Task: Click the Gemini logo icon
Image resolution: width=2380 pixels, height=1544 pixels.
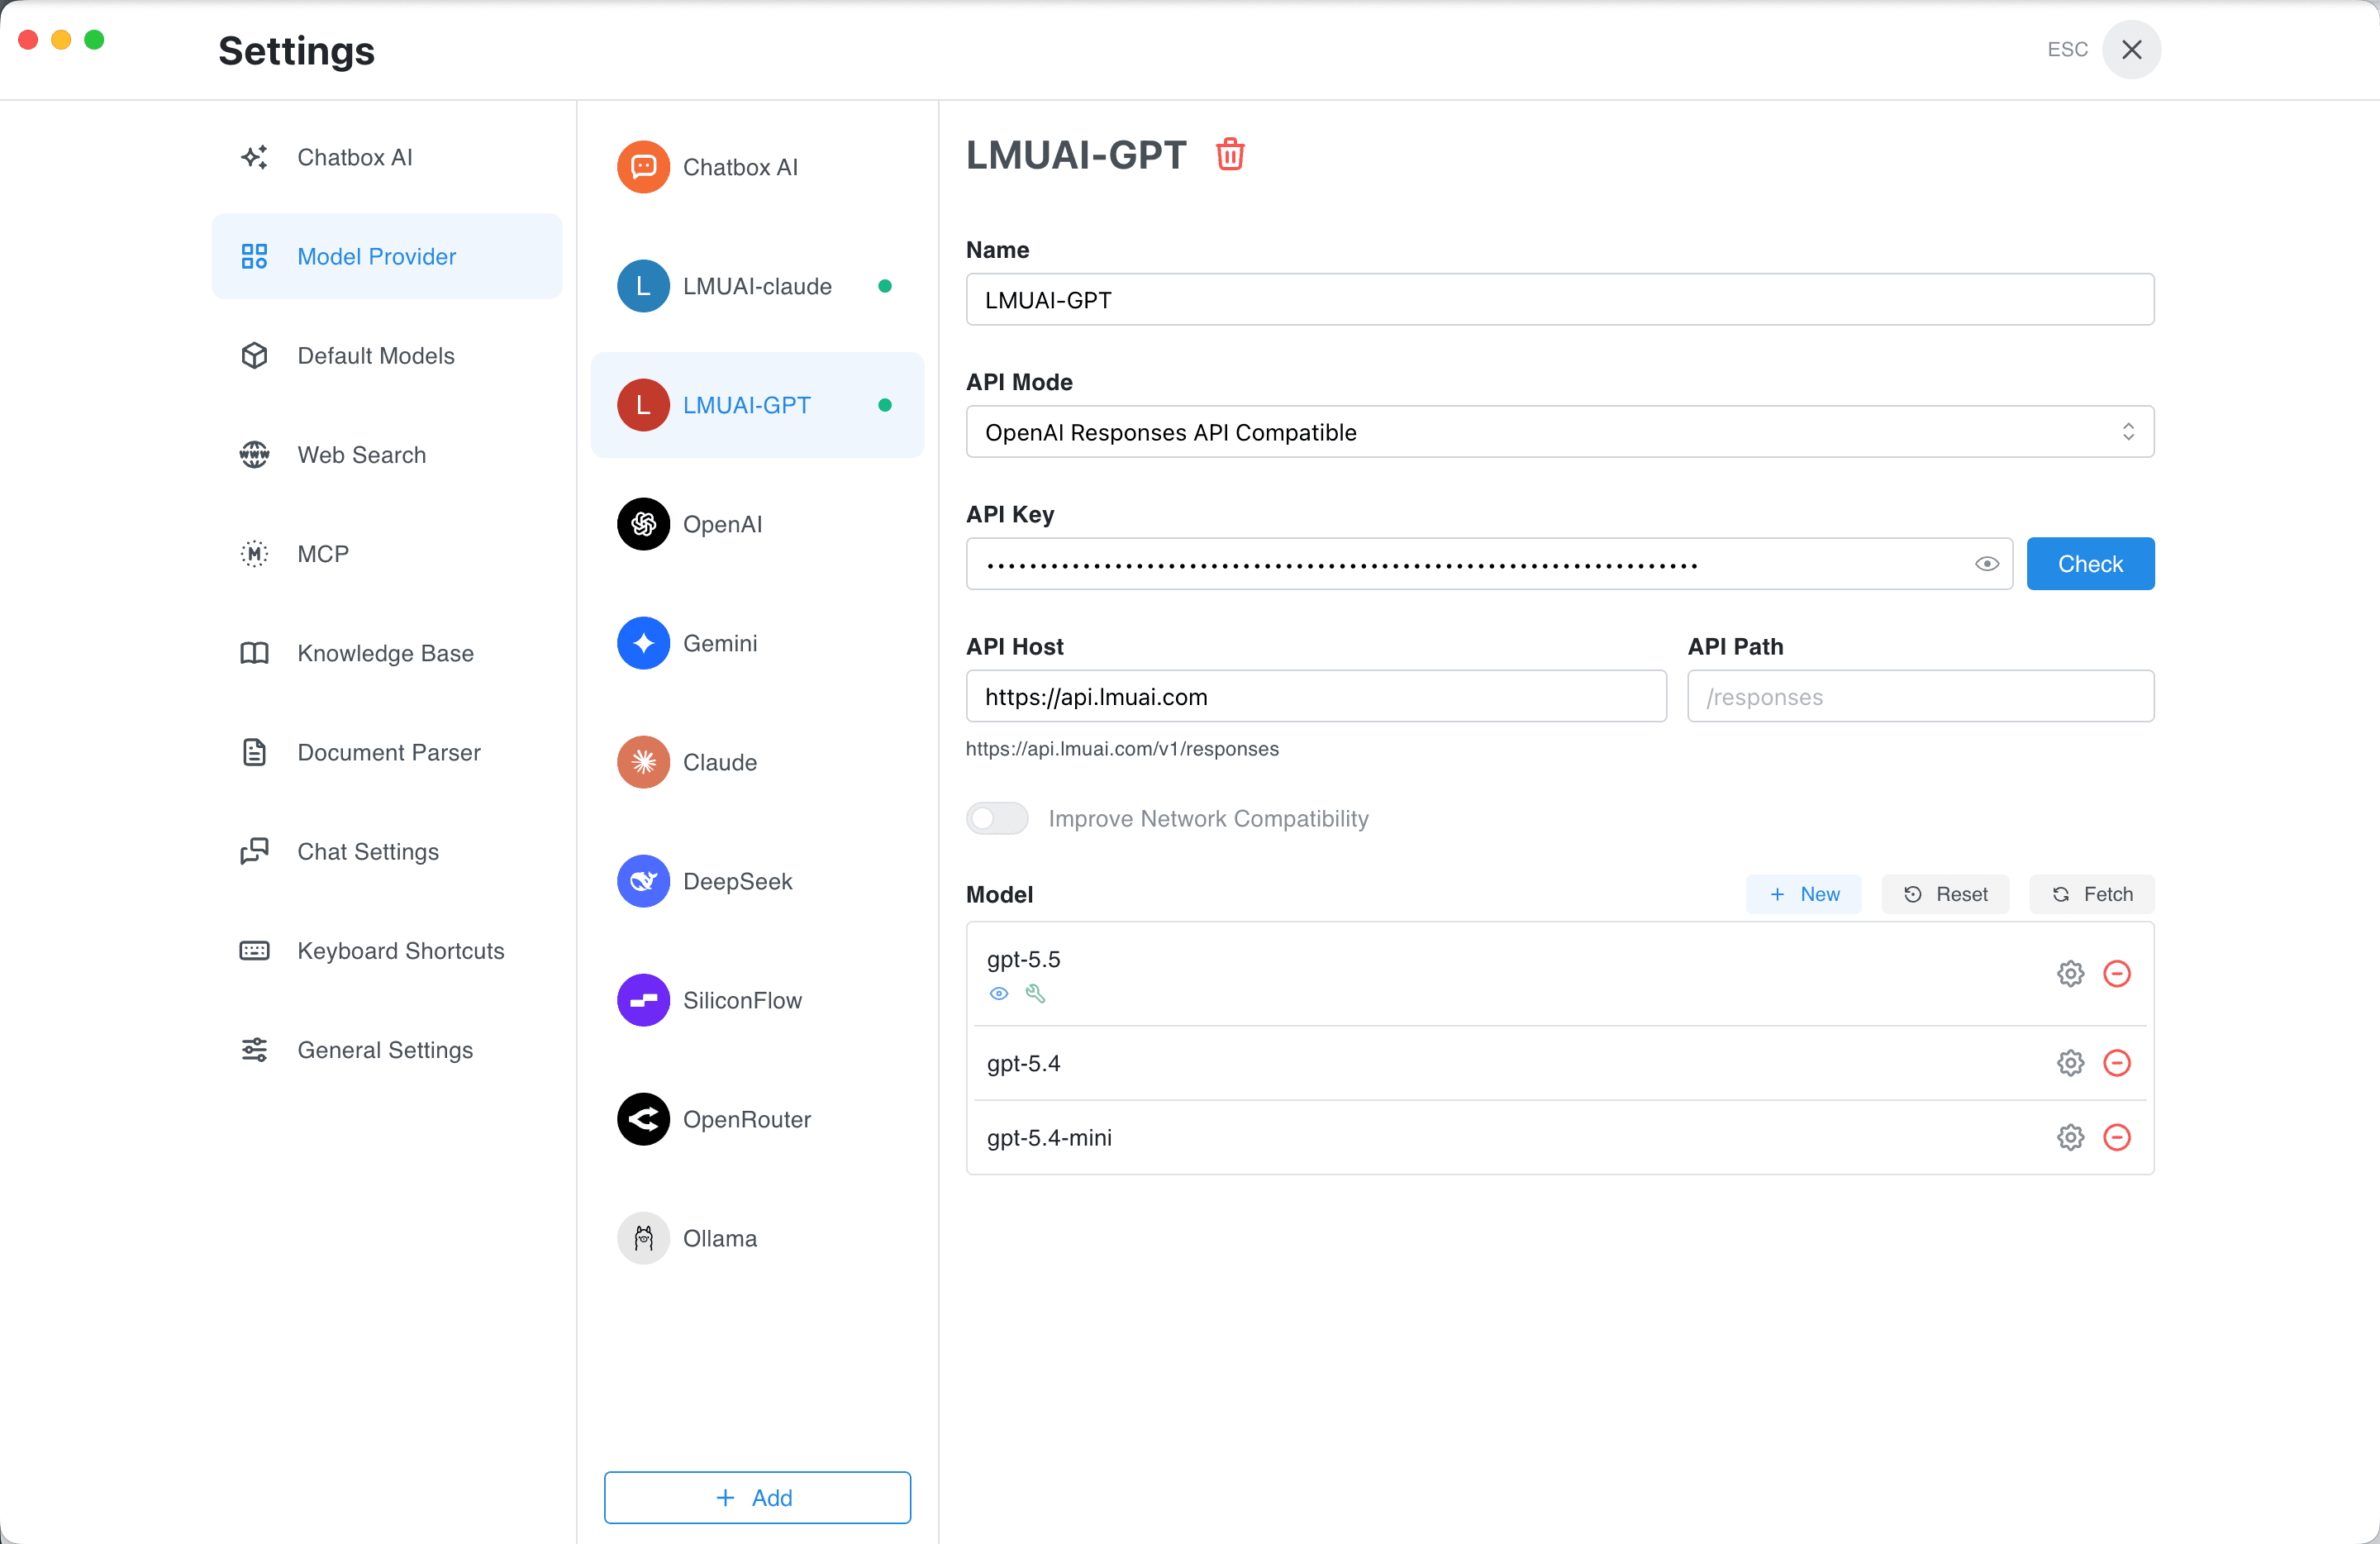Action: pyautogui.click(x=643, y=643)
